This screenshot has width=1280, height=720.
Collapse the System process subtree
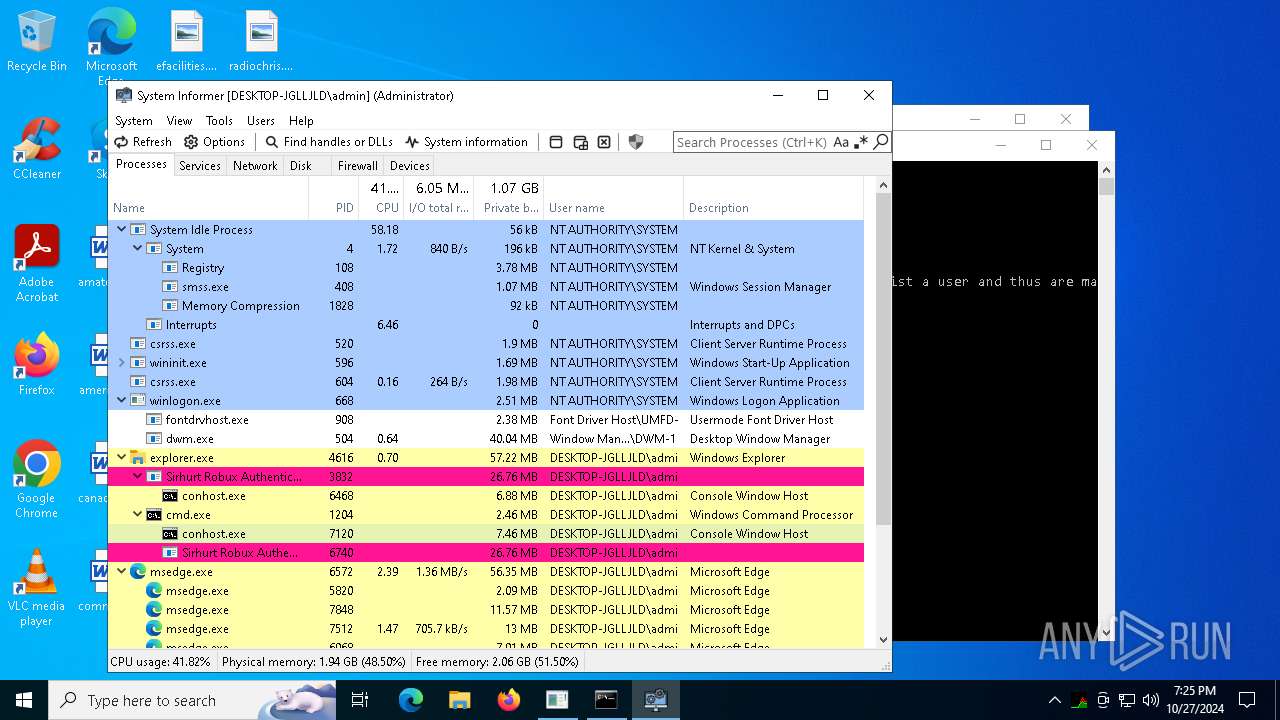138,248
